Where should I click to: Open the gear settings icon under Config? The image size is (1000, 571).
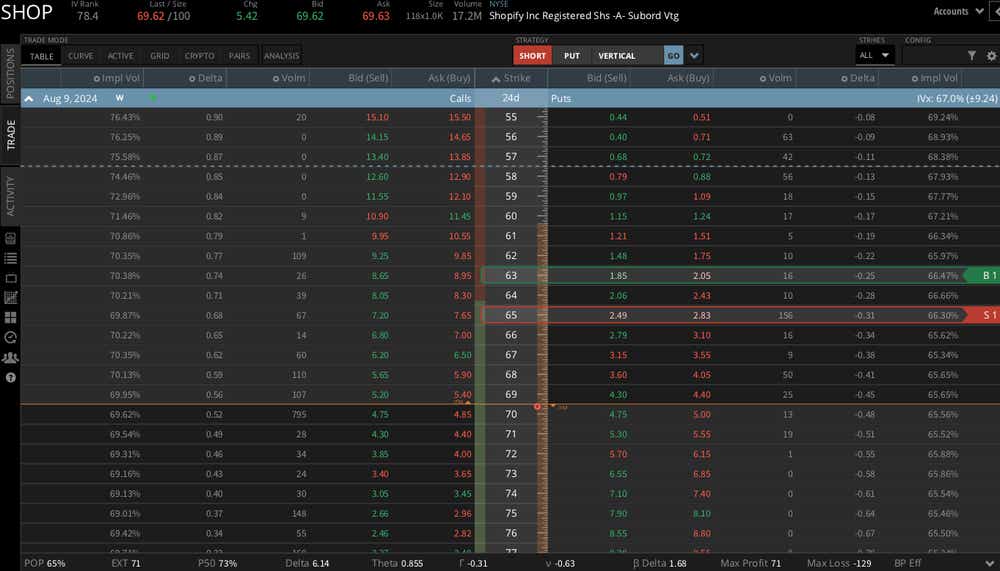pos(991,56)
